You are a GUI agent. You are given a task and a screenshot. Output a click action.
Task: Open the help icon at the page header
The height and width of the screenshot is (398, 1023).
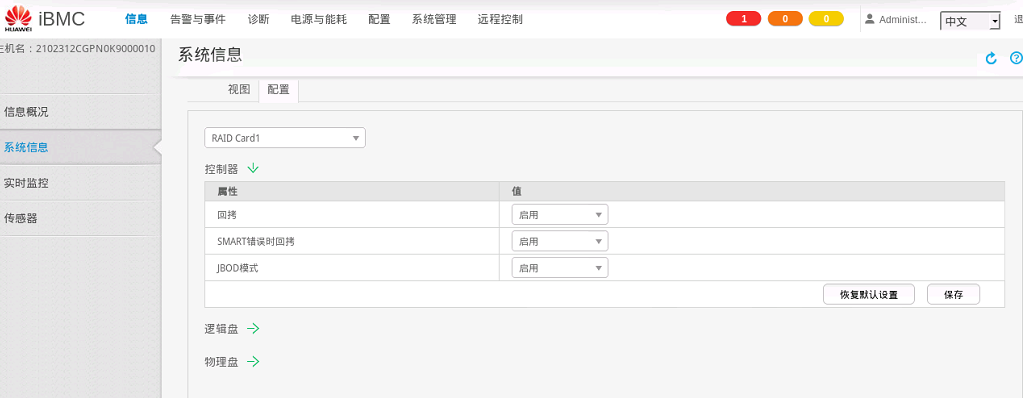click(x=1016, y=58)
